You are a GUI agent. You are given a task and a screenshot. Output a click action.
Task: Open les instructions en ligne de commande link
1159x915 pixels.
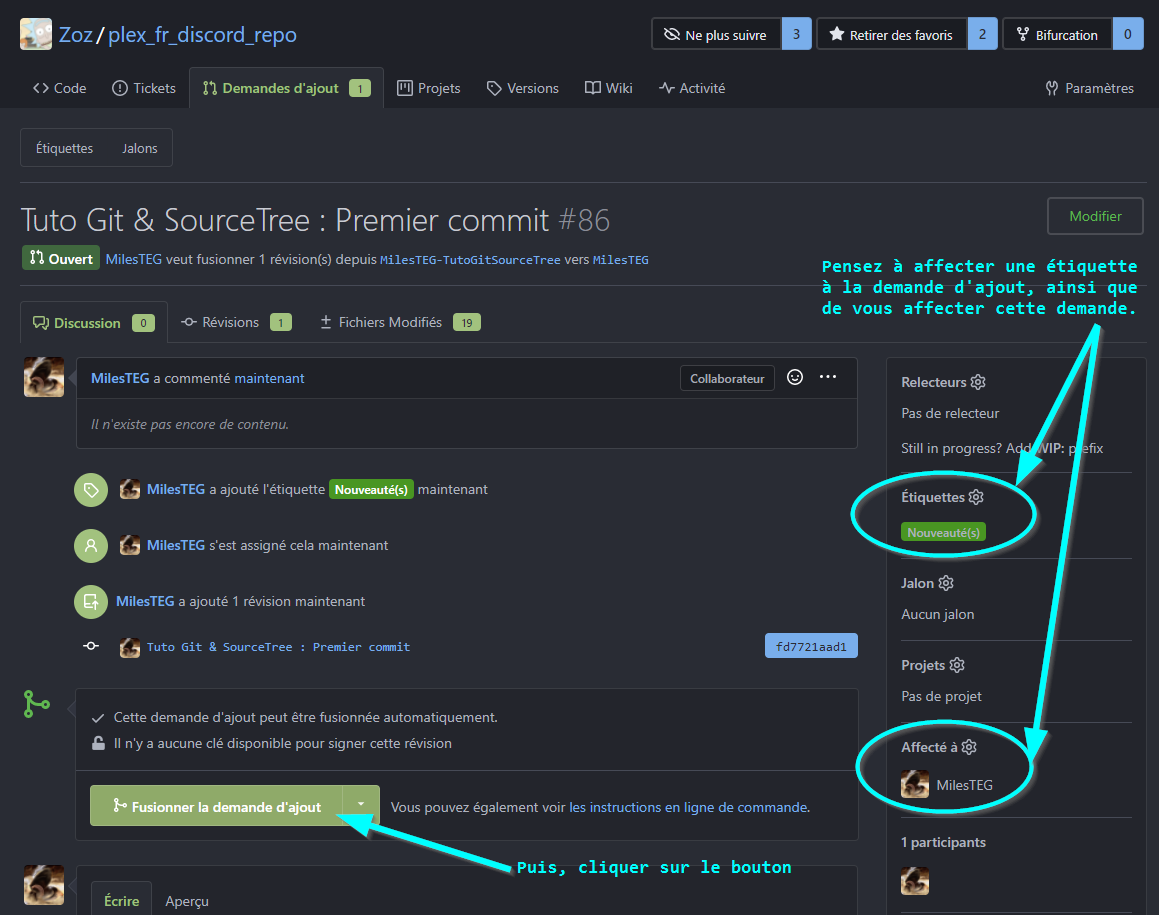(x=688, y=807)
